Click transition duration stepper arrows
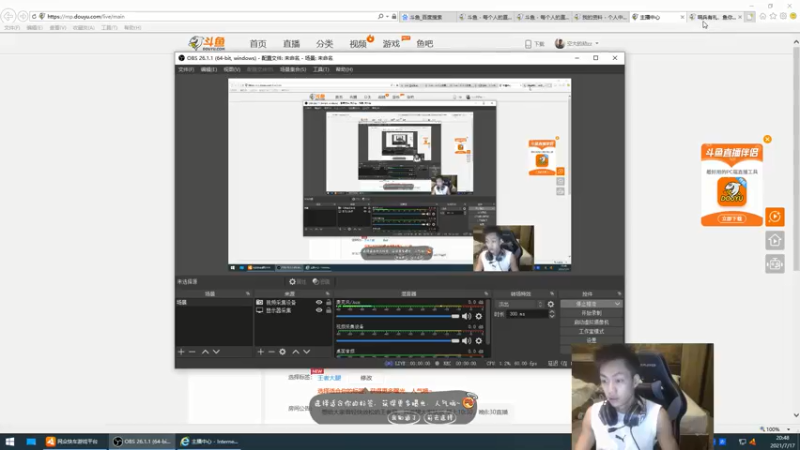The width and height of the screenshot is (800, 450). tap(552, 314)
